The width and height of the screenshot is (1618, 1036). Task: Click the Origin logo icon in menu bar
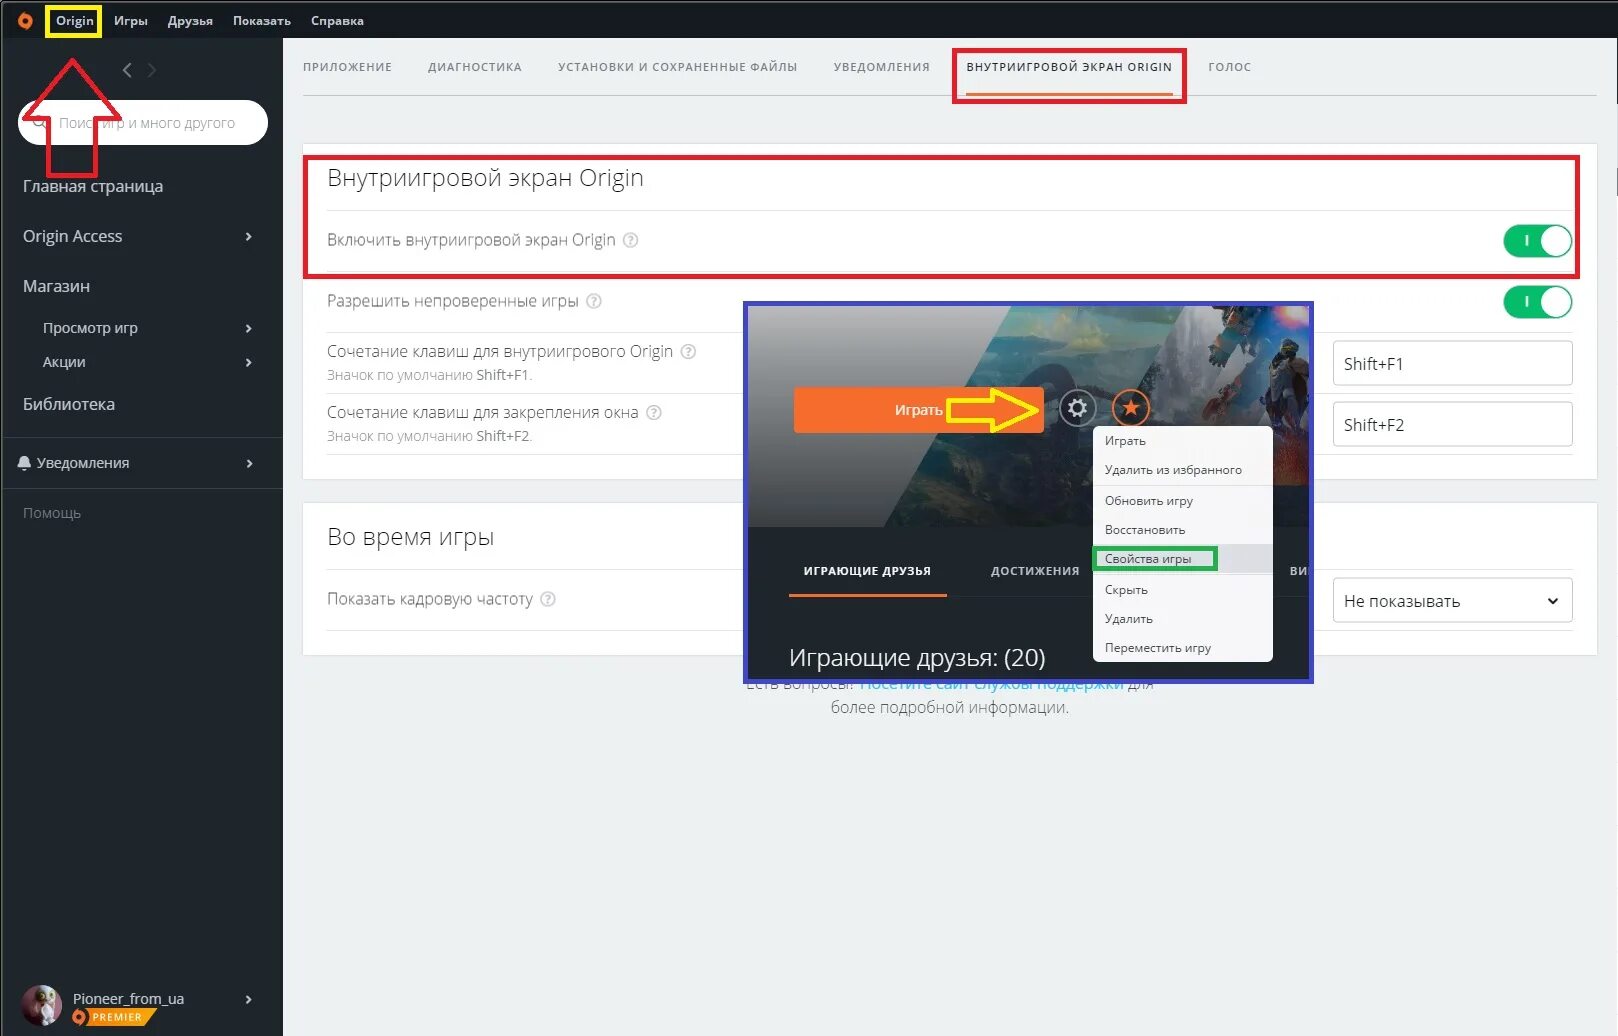25,20
